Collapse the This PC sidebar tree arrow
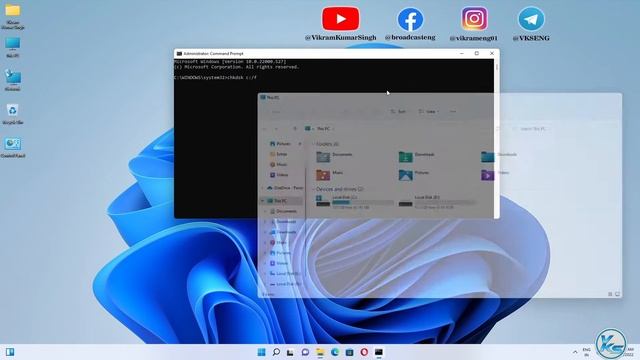 (262, 201)
